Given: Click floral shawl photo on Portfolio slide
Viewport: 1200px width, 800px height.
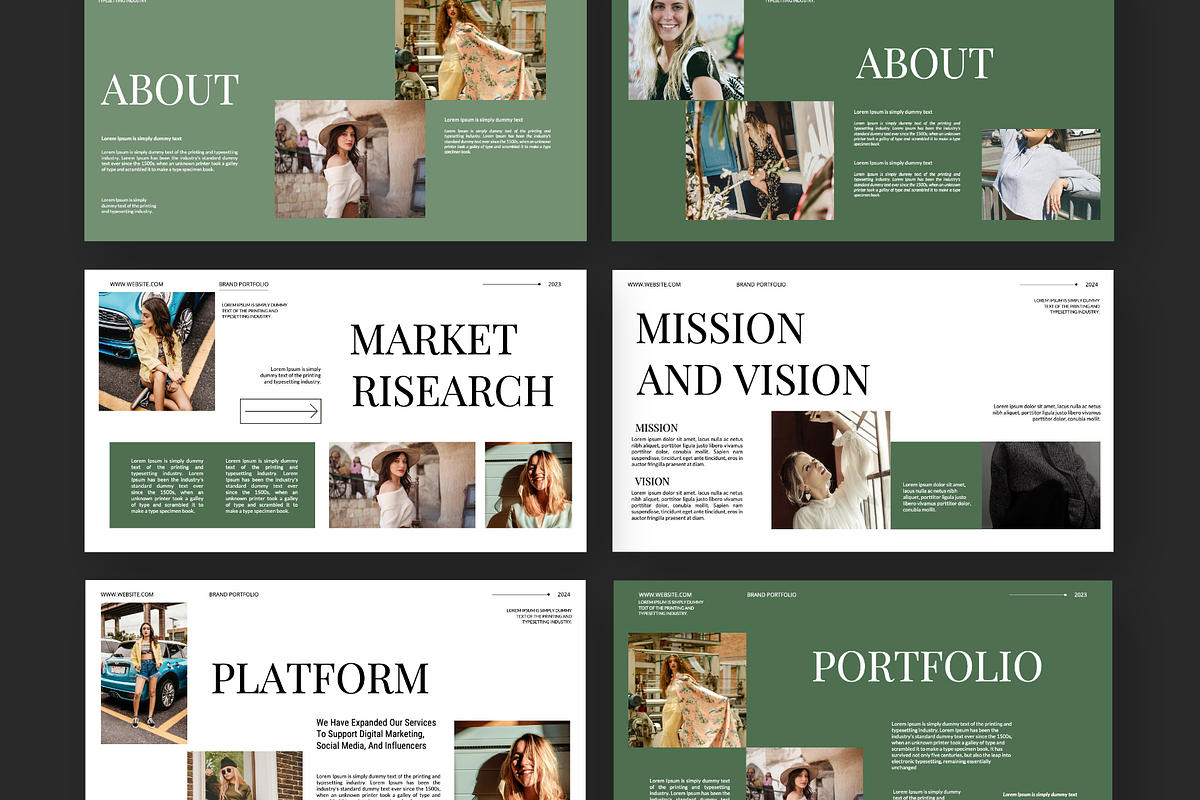Looking at the screenshot, I should (x=687, y=690).
